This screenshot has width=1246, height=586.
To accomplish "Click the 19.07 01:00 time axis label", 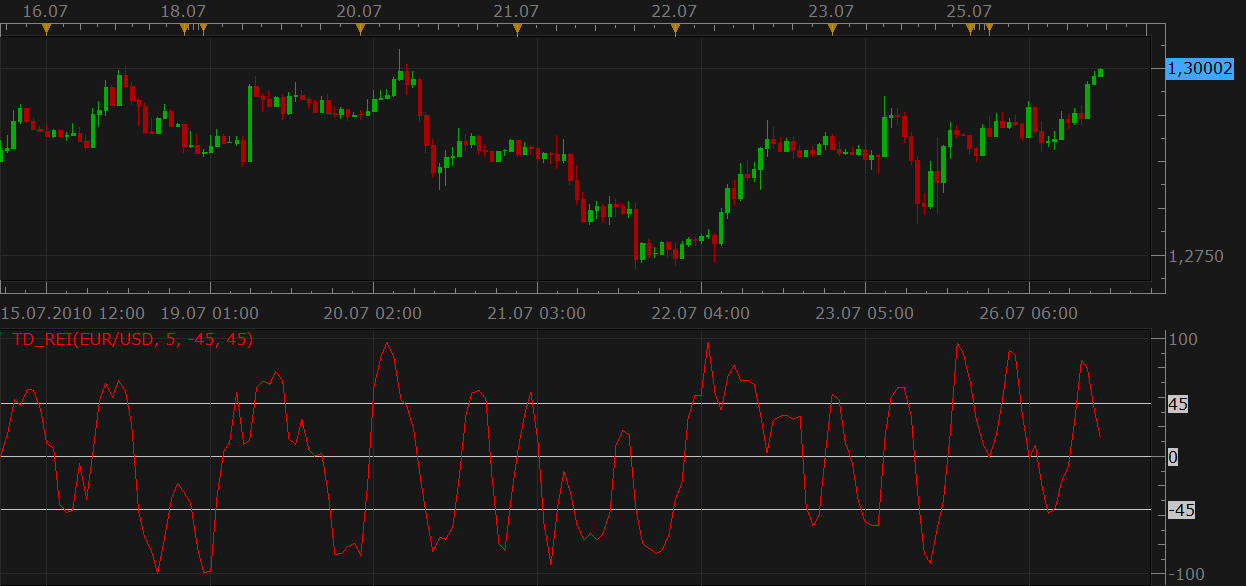I will click(211, 313).
